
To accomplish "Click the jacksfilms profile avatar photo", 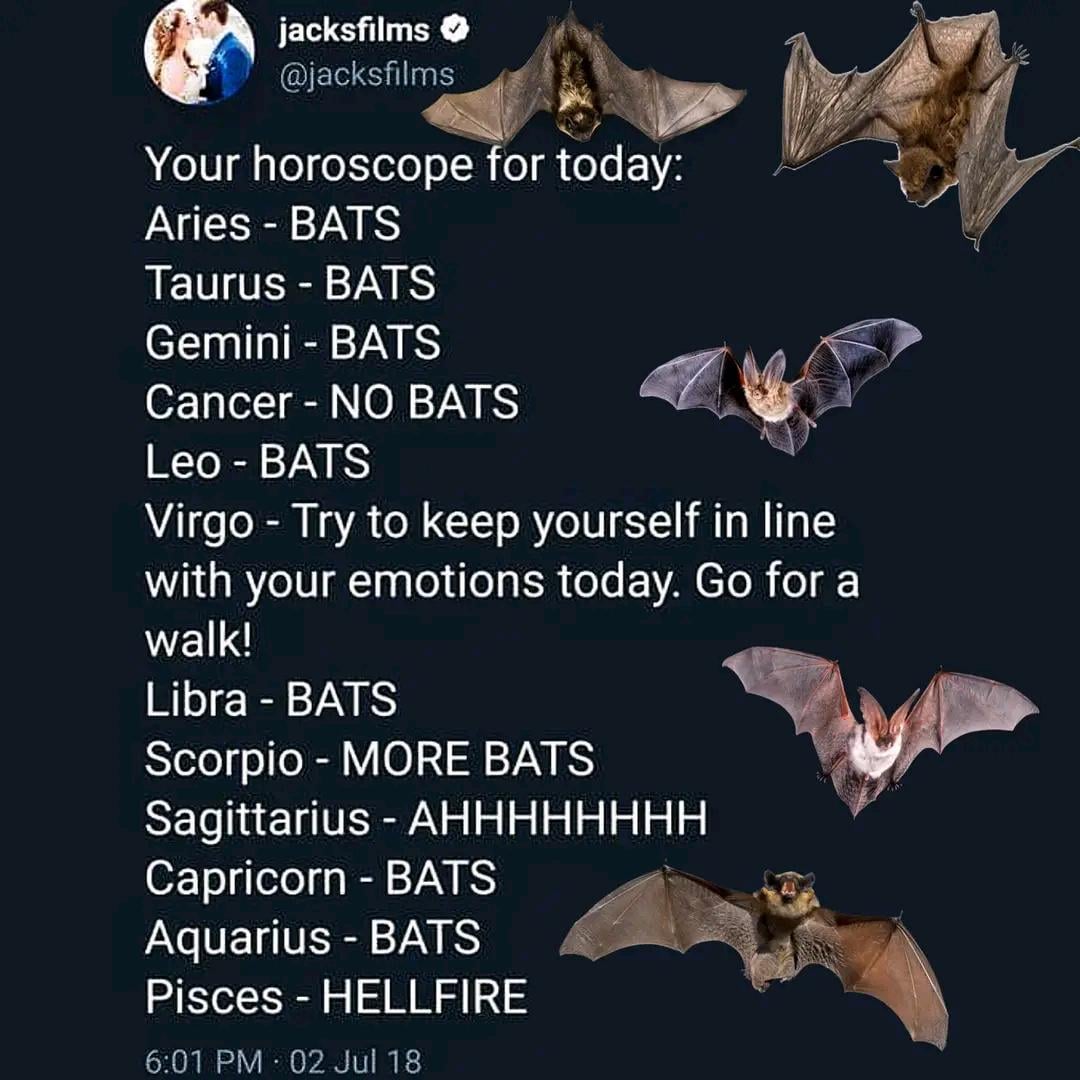I will (199, 53).
